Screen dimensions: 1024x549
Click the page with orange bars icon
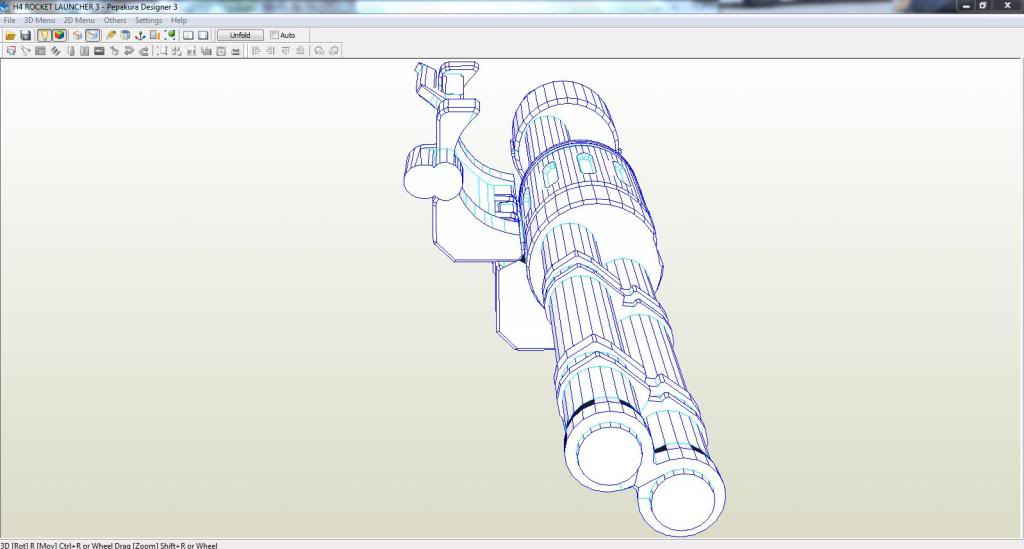(155, 35)
